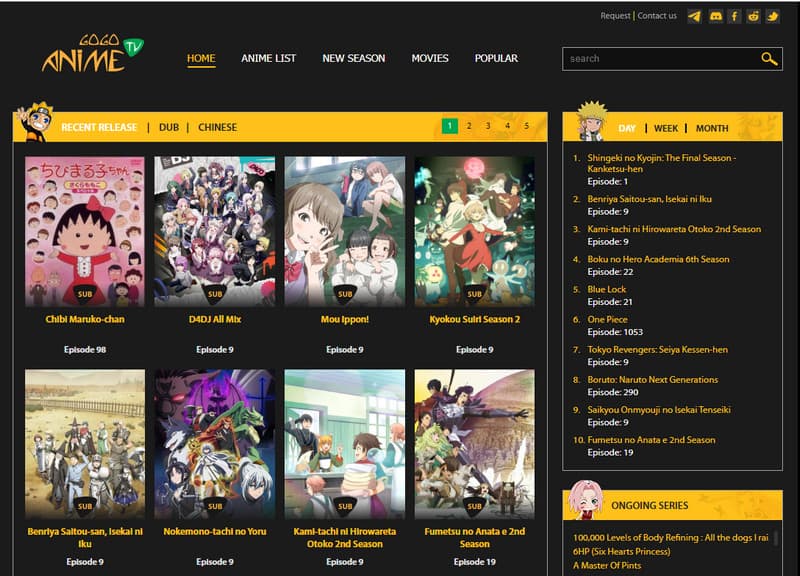
Task: Select the RECENT RELEASE tab
Action: point(99,127)
